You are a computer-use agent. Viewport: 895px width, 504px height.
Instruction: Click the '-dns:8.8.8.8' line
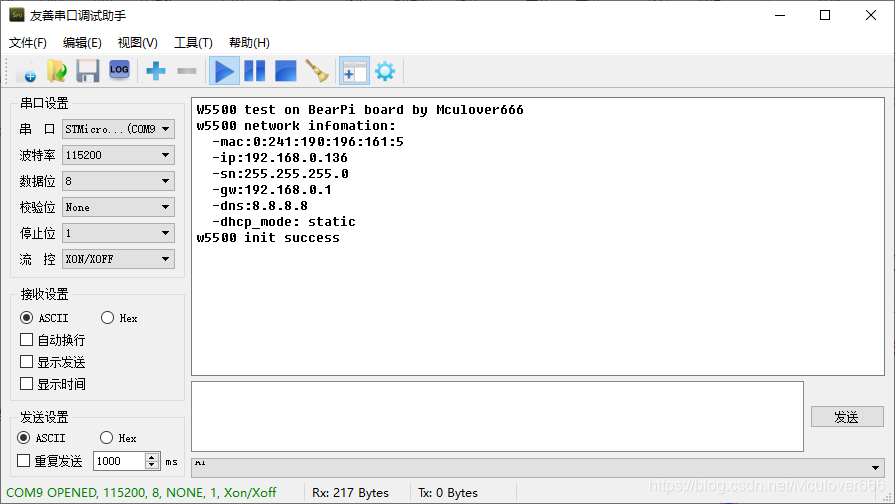point(260,205)
